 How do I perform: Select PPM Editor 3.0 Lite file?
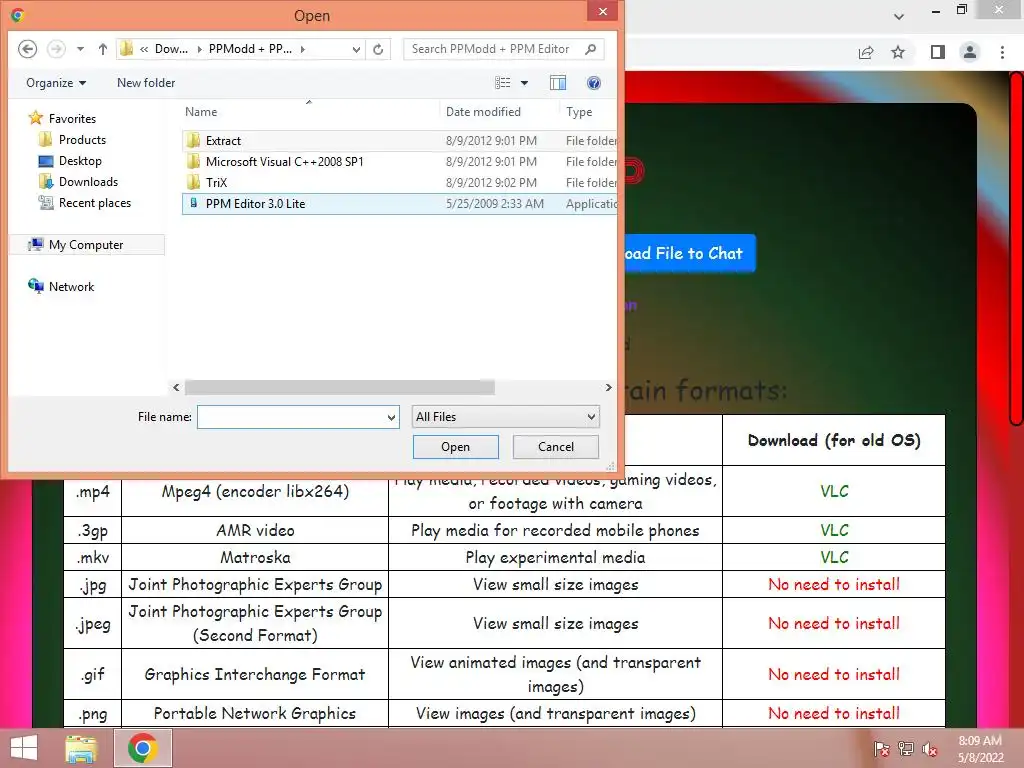[399, 203]
